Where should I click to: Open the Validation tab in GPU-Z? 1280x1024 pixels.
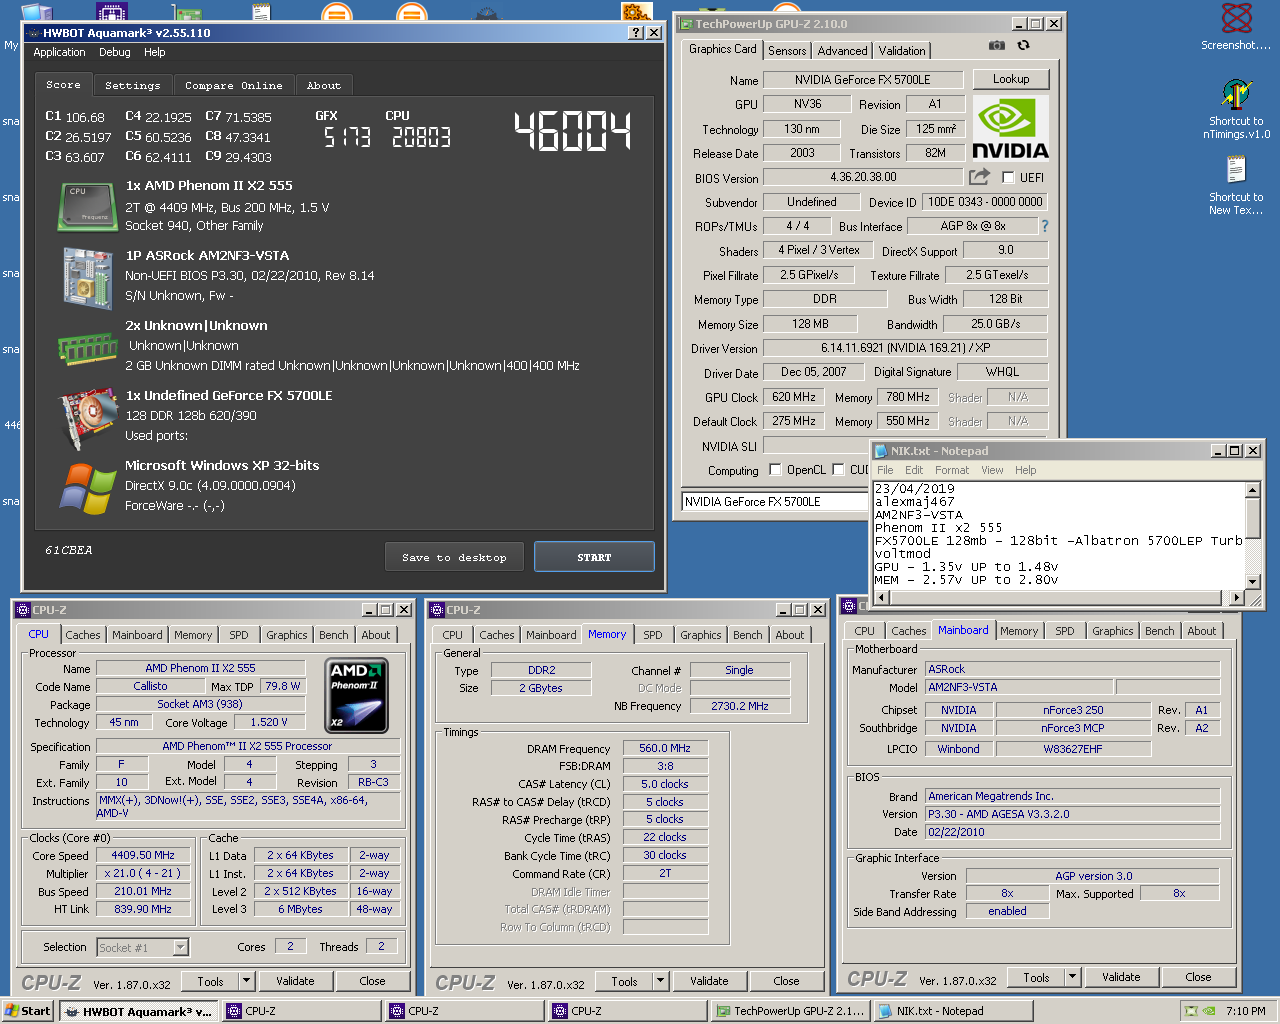tap(902, 51)
